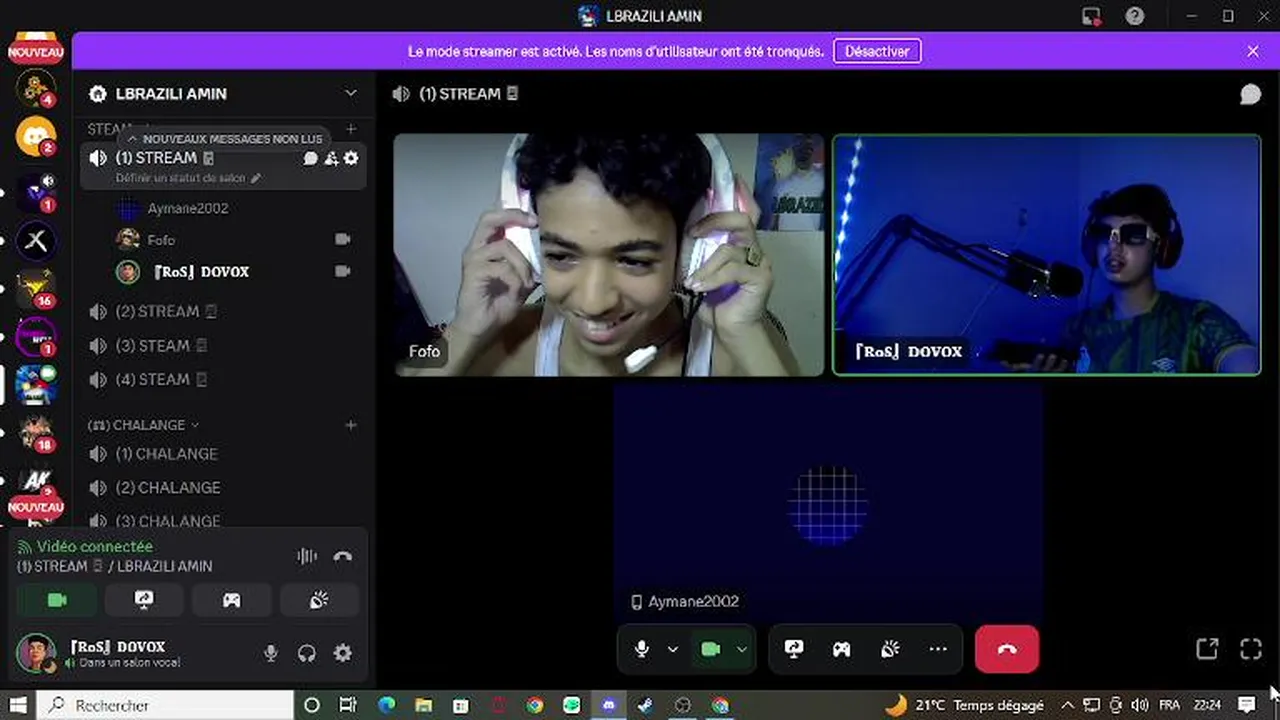The height and width of the screenshot is (720, 1280).
Task: Invite people to (1) STREAM channel
Action: coord(331,158)
